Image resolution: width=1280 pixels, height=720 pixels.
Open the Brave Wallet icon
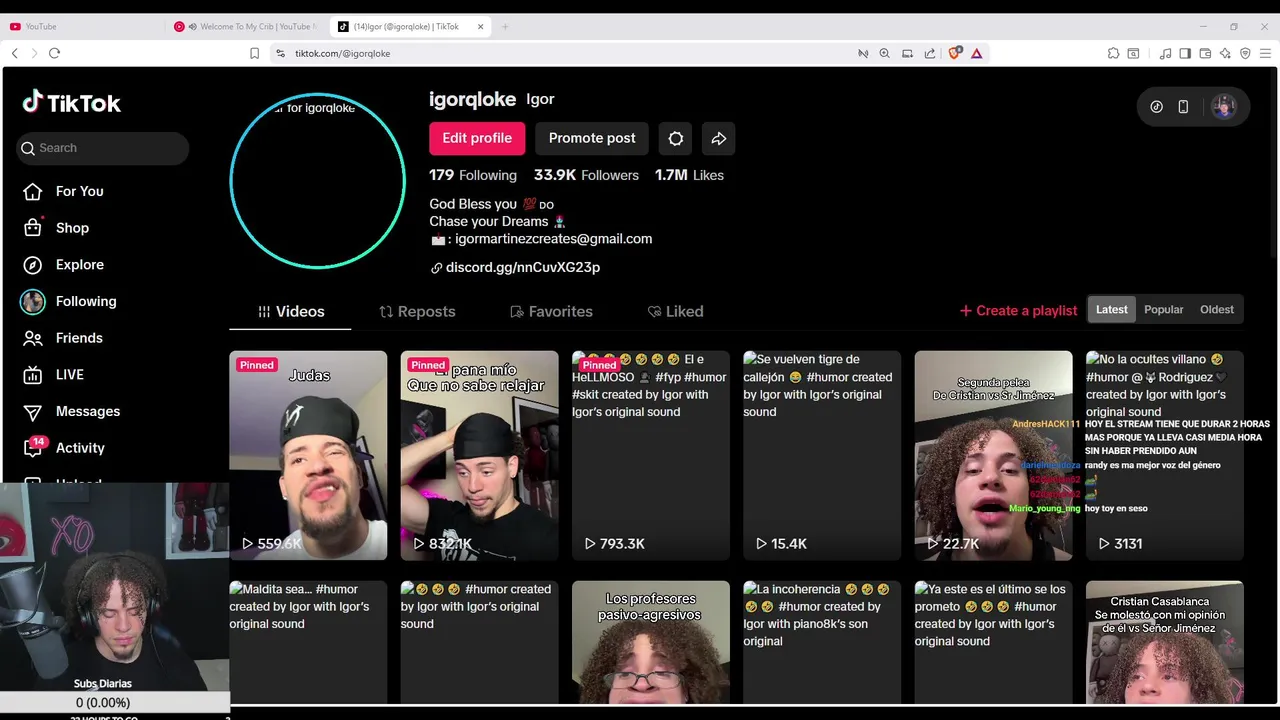1205,53
